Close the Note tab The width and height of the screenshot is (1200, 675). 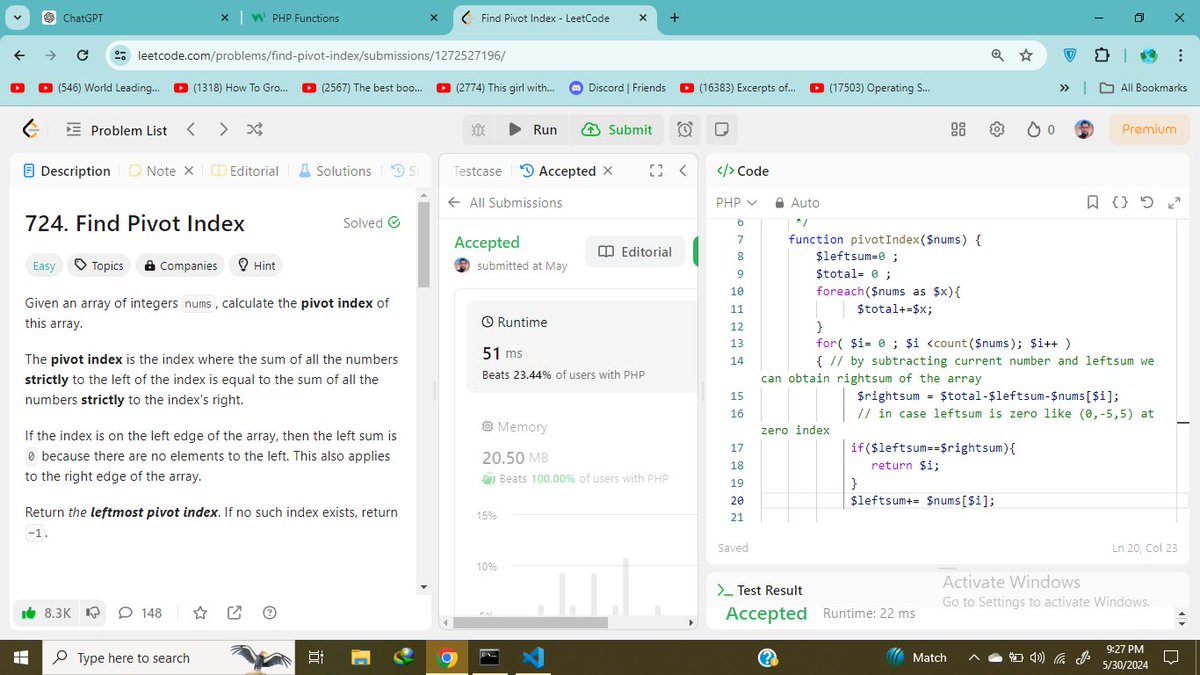coord(187,171)
